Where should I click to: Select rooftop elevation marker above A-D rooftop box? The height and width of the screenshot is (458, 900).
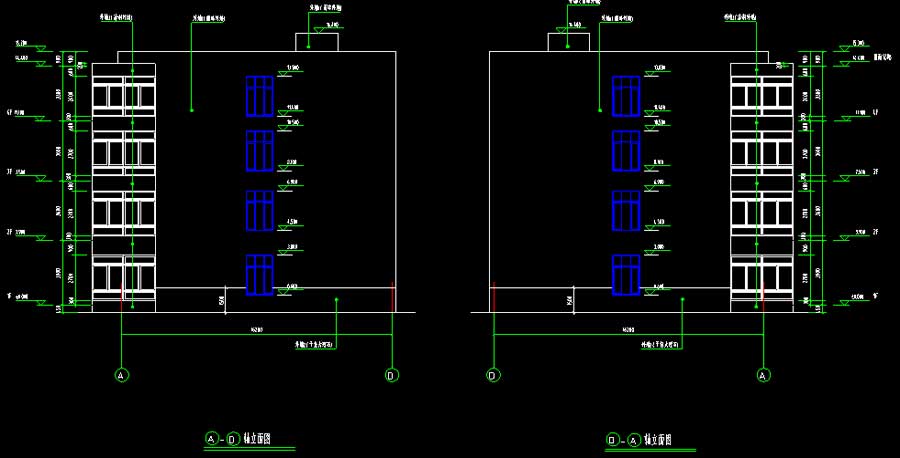327,26
